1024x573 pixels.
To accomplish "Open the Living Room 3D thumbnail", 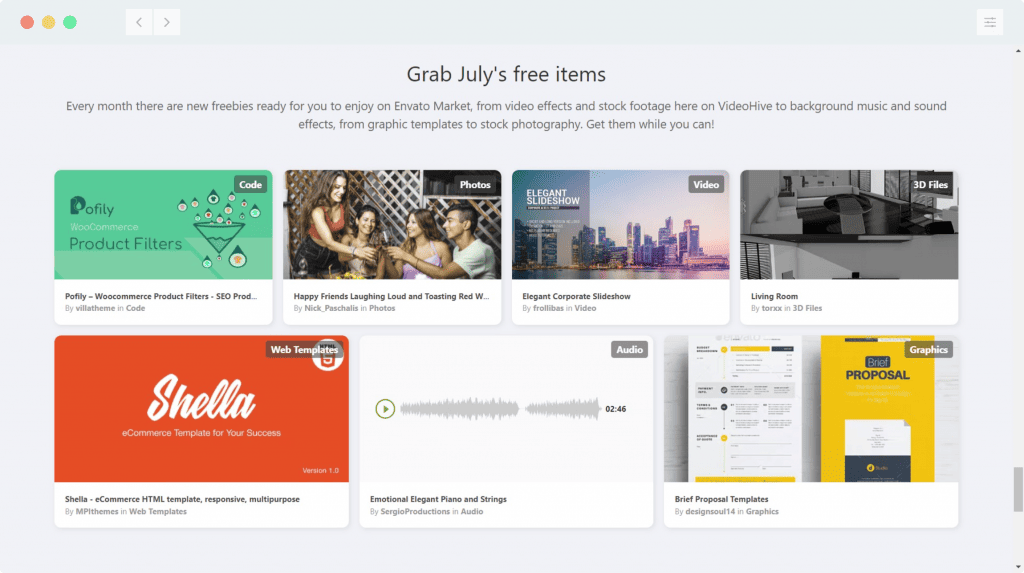I will pos(849,225).
